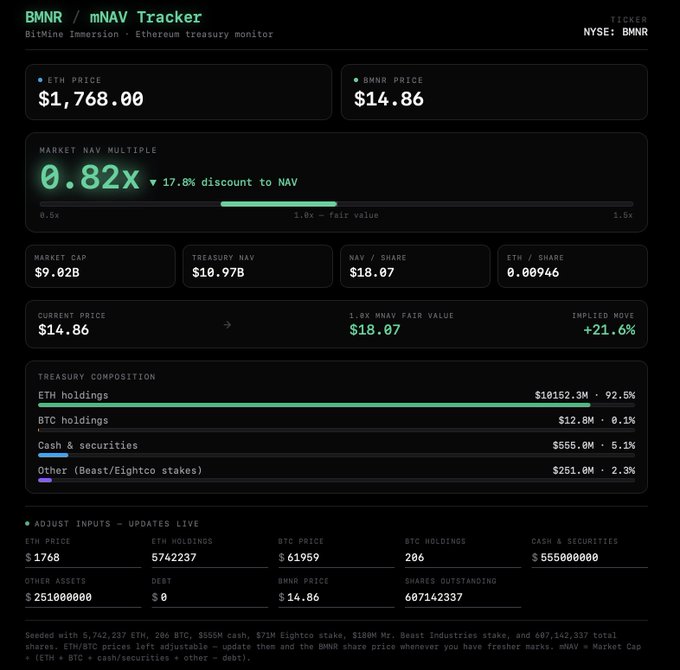The width and height of the screenshot is (680, 670).
Task: Click the $12.8M · 0.1% value
Action: coord(597,421)
